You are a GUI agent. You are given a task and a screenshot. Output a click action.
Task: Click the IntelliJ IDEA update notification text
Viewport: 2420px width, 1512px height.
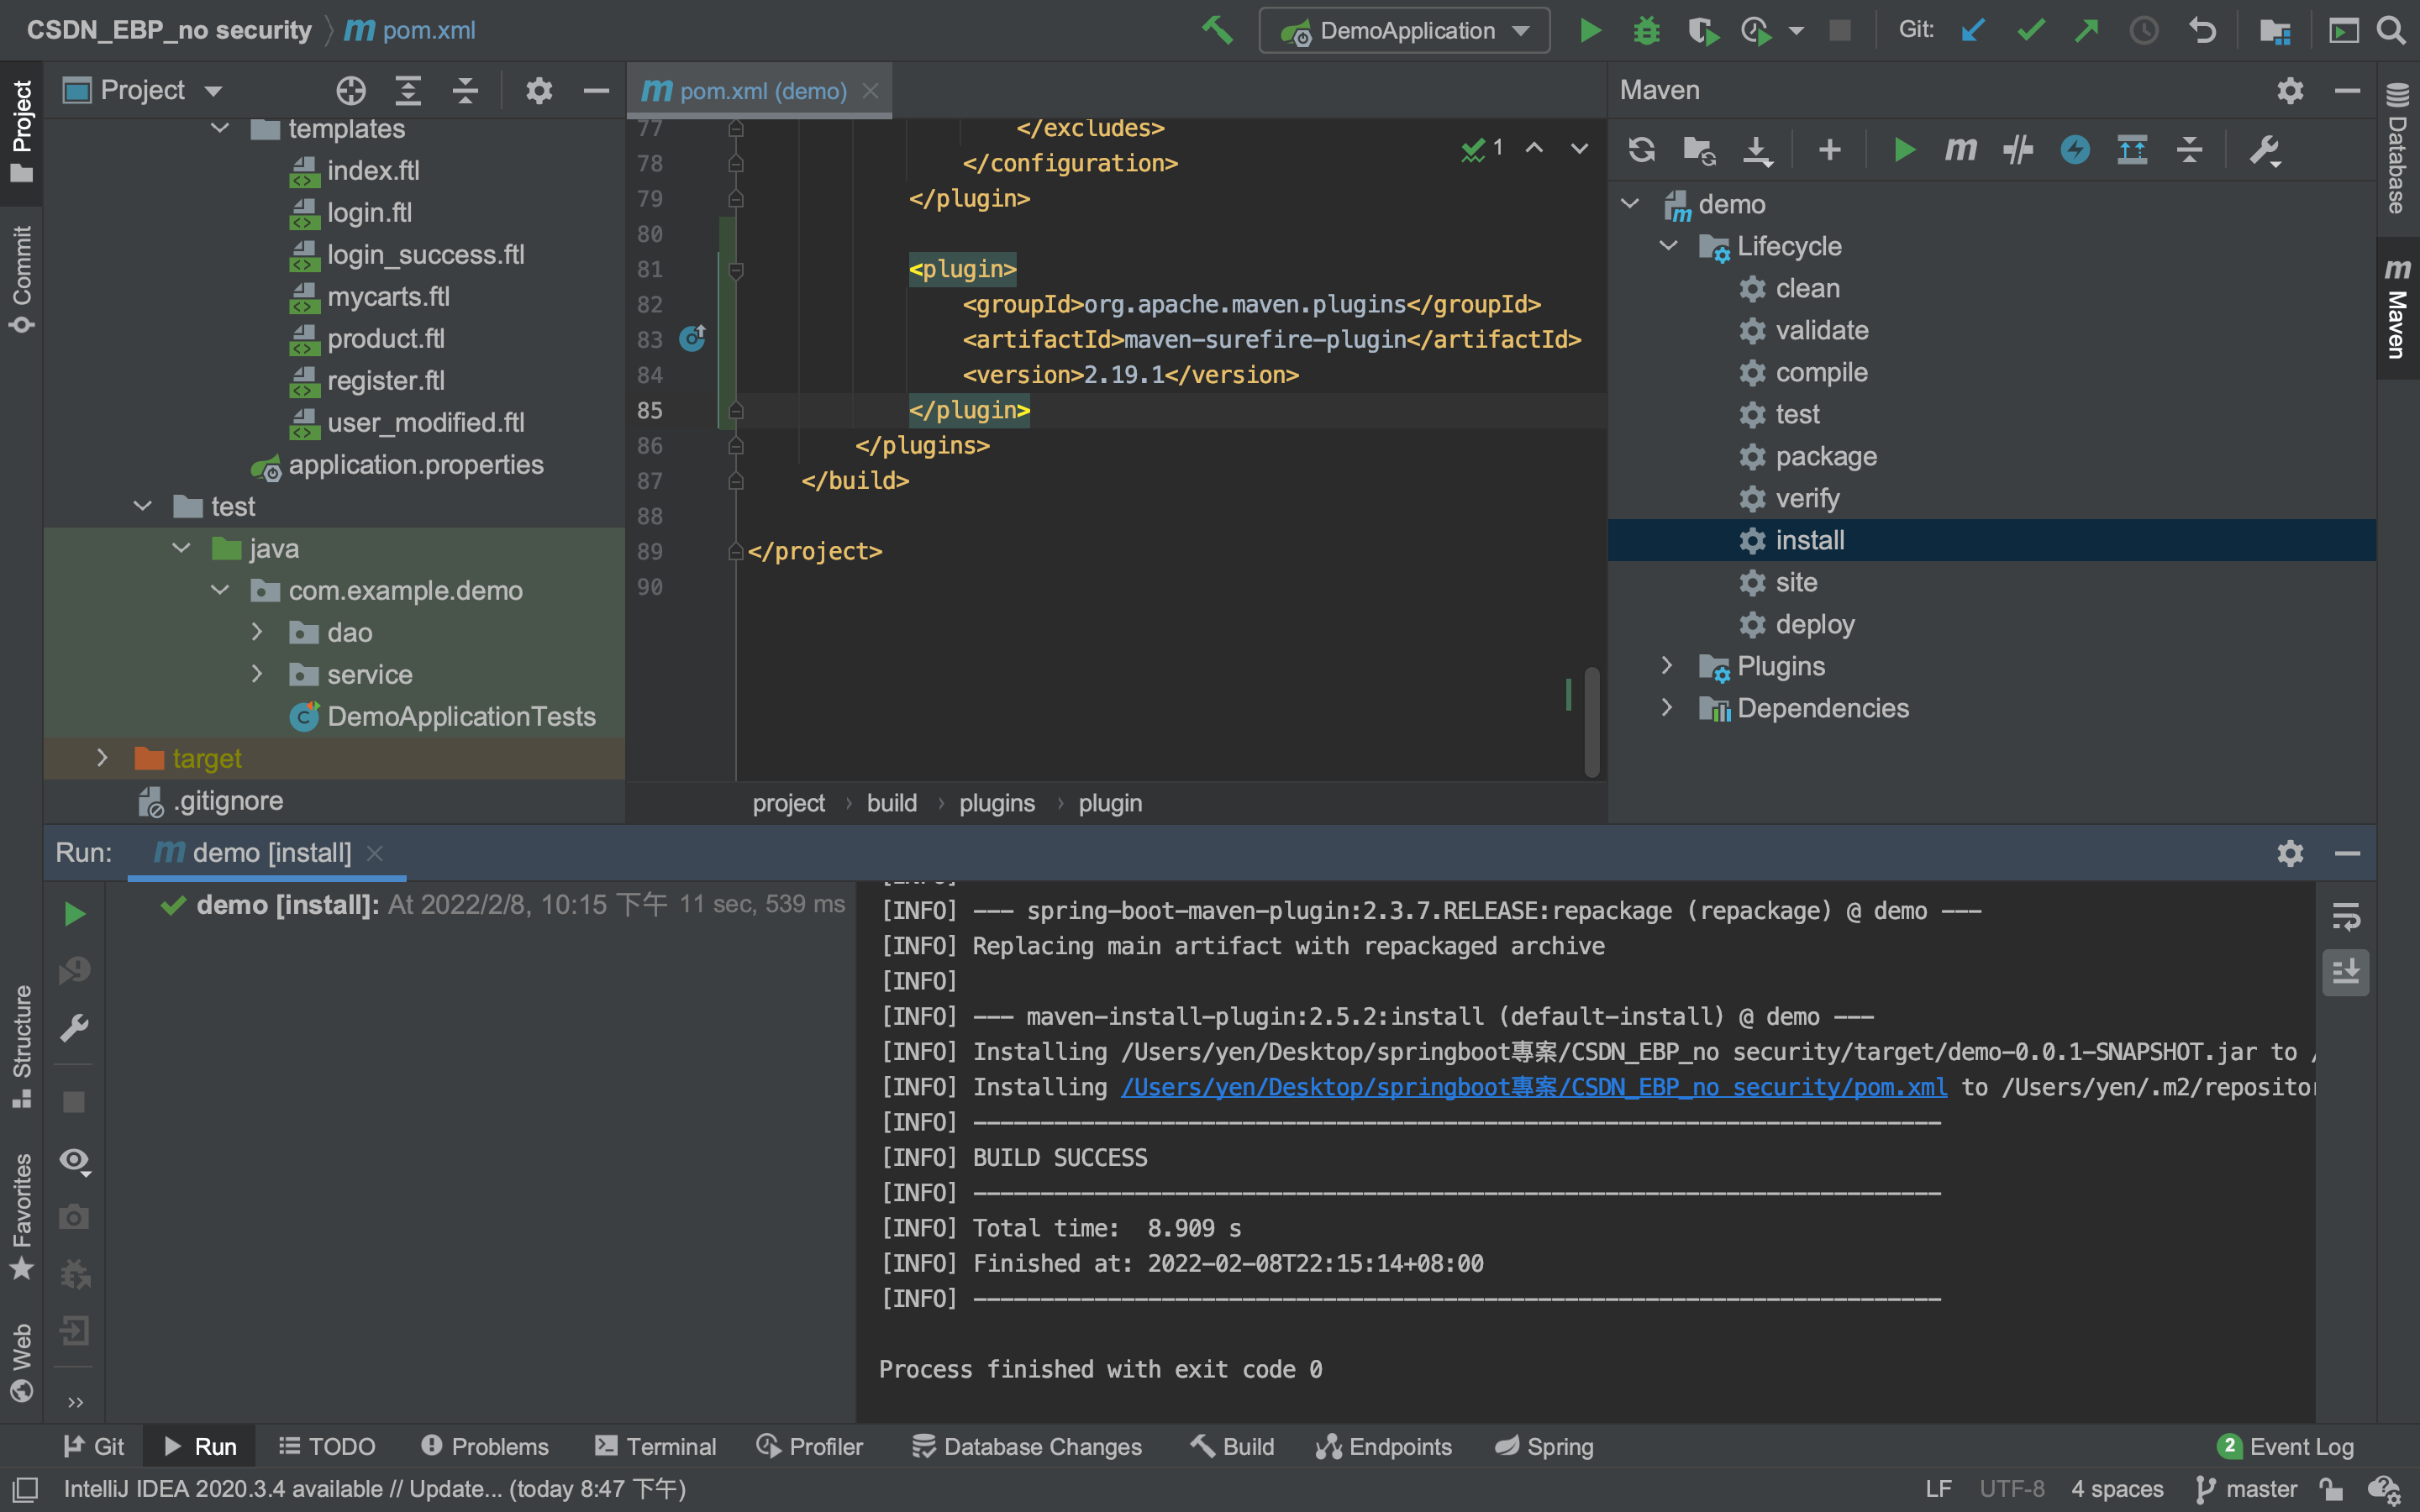pyautogui.click(x=374, y=1489)
